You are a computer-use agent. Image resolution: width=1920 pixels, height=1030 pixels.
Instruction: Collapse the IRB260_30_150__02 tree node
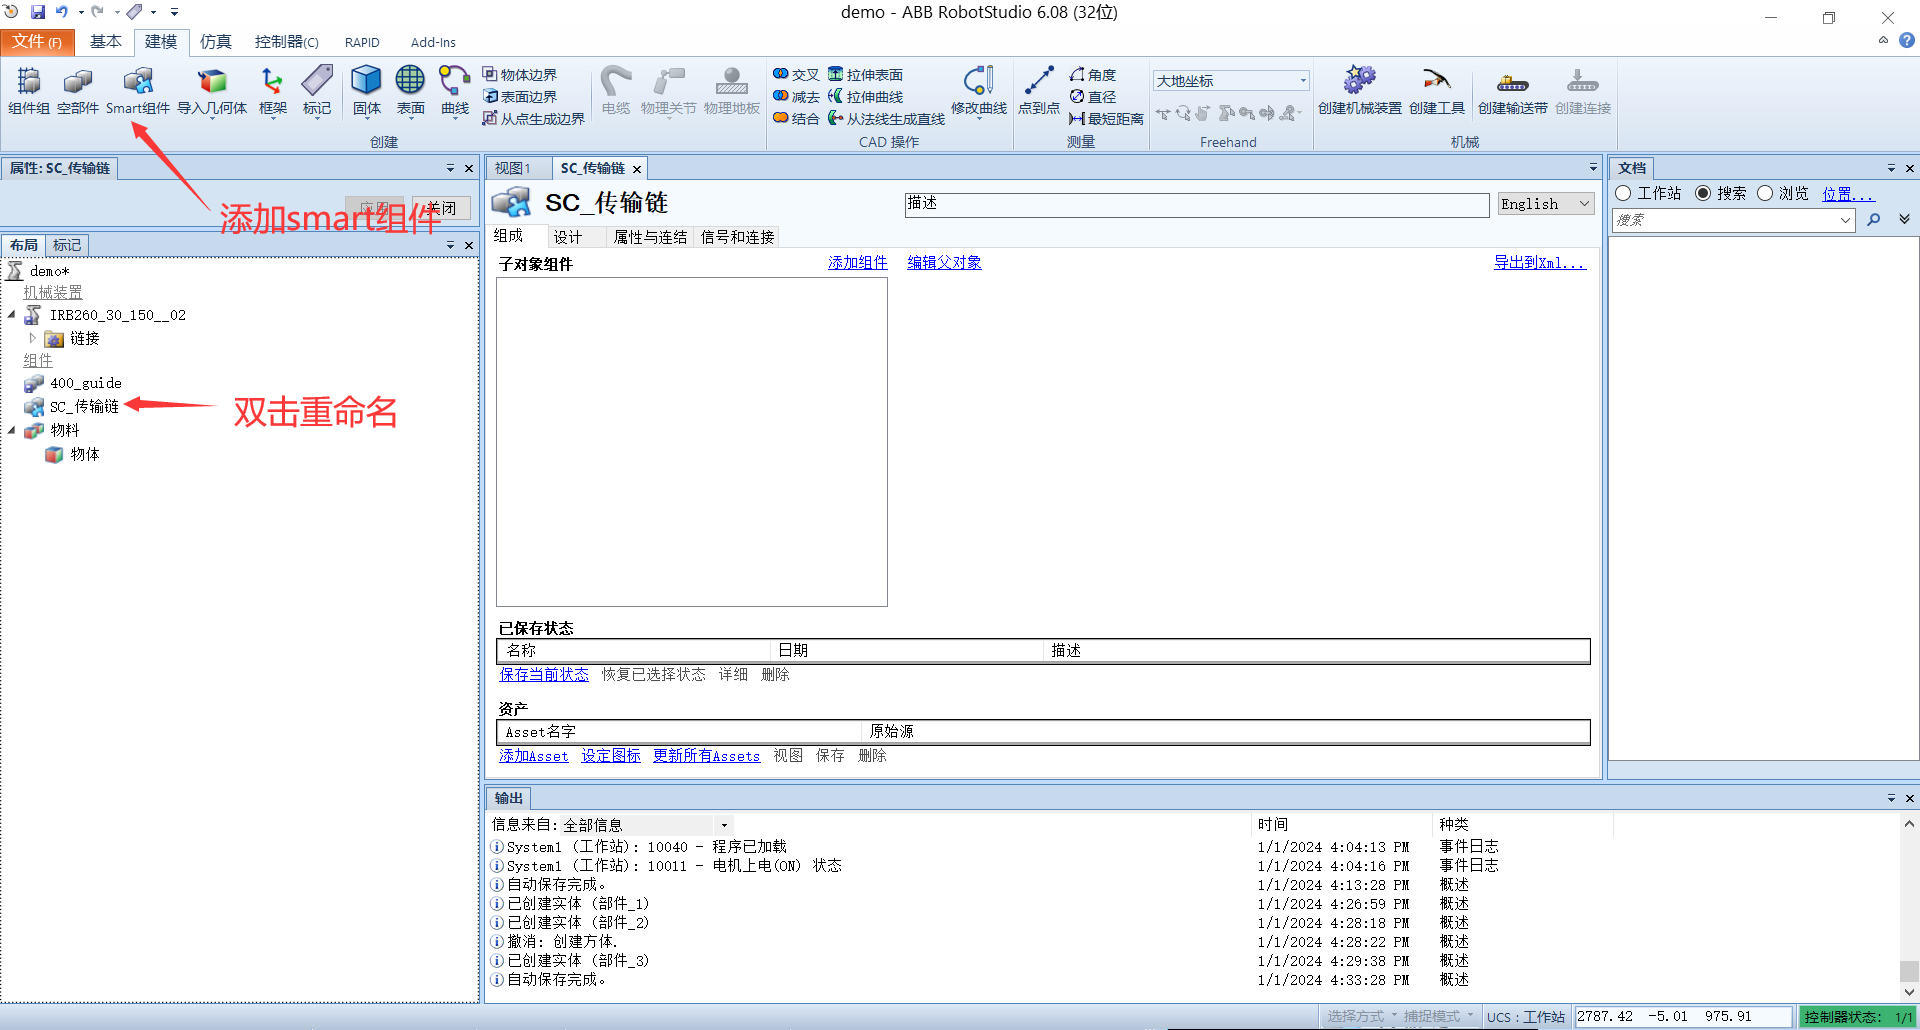pyautogui.click(x=12, y=315)
